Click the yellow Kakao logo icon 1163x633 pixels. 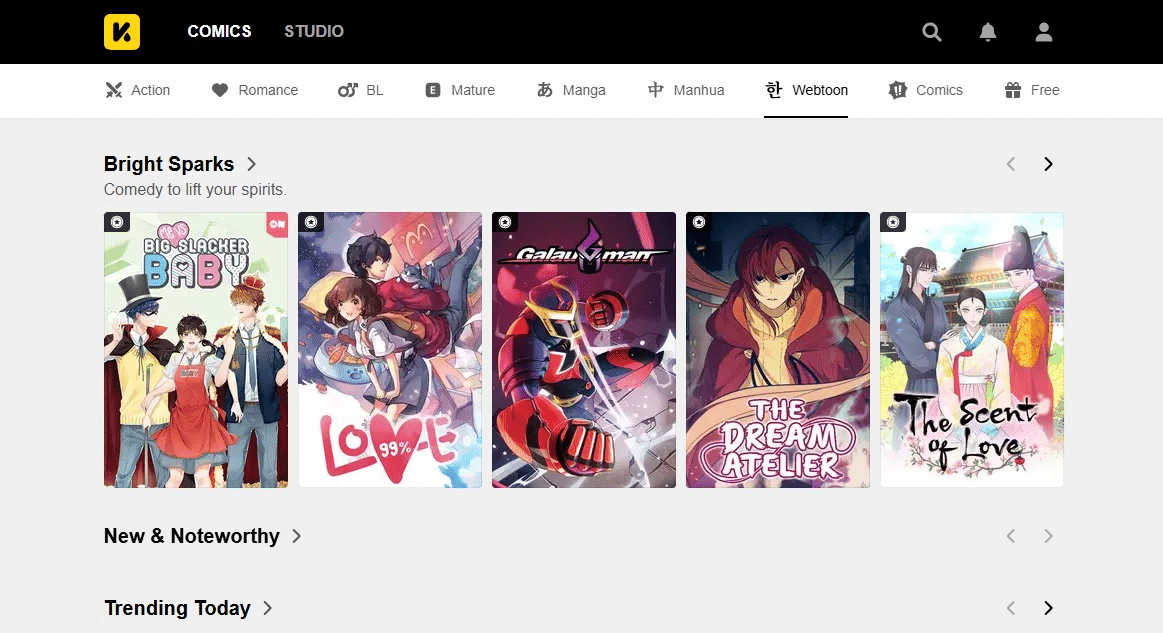121,32
